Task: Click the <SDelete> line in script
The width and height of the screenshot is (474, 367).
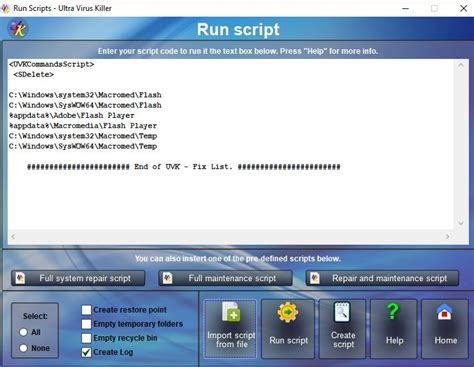Action: [x=33, y=75]
